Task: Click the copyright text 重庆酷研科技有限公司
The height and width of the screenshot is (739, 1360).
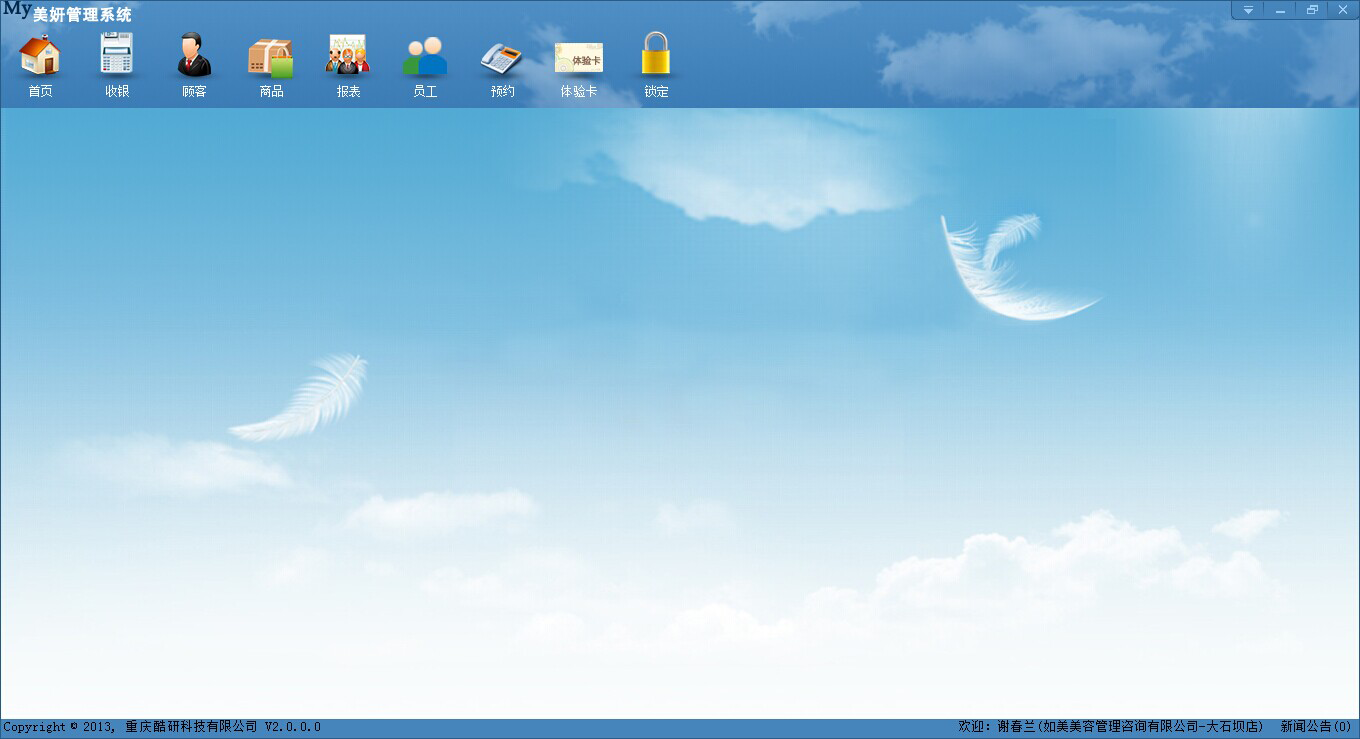Action: point(192,727)
